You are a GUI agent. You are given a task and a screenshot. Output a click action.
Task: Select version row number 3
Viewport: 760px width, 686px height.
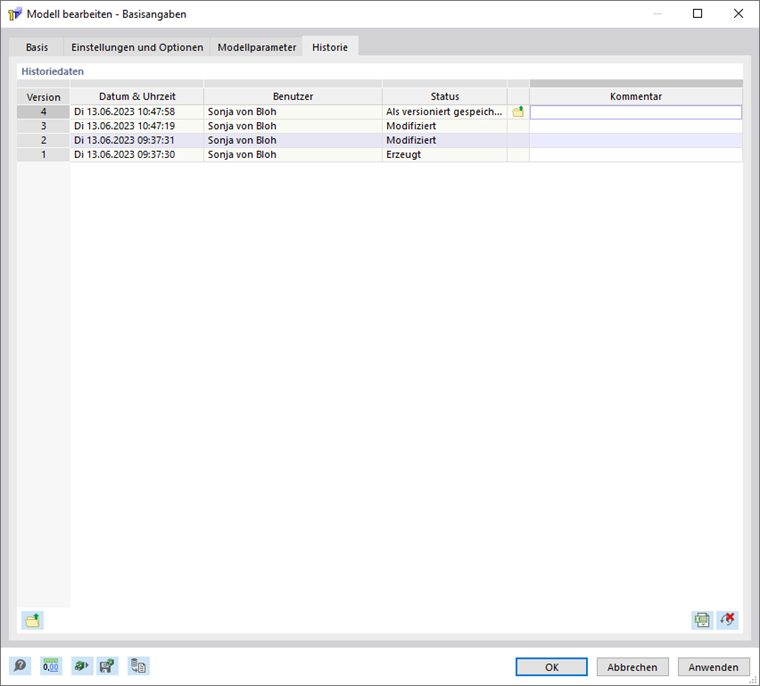click(x=44, y=126)
